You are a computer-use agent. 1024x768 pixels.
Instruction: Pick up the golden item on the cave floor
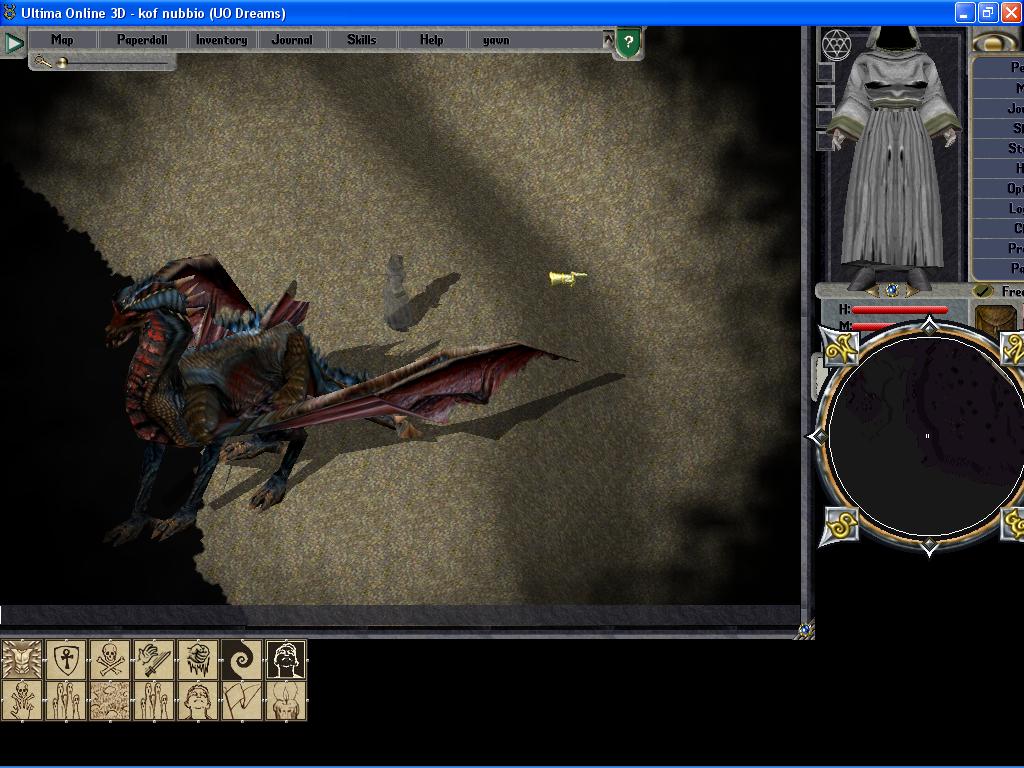pos(567,278)
